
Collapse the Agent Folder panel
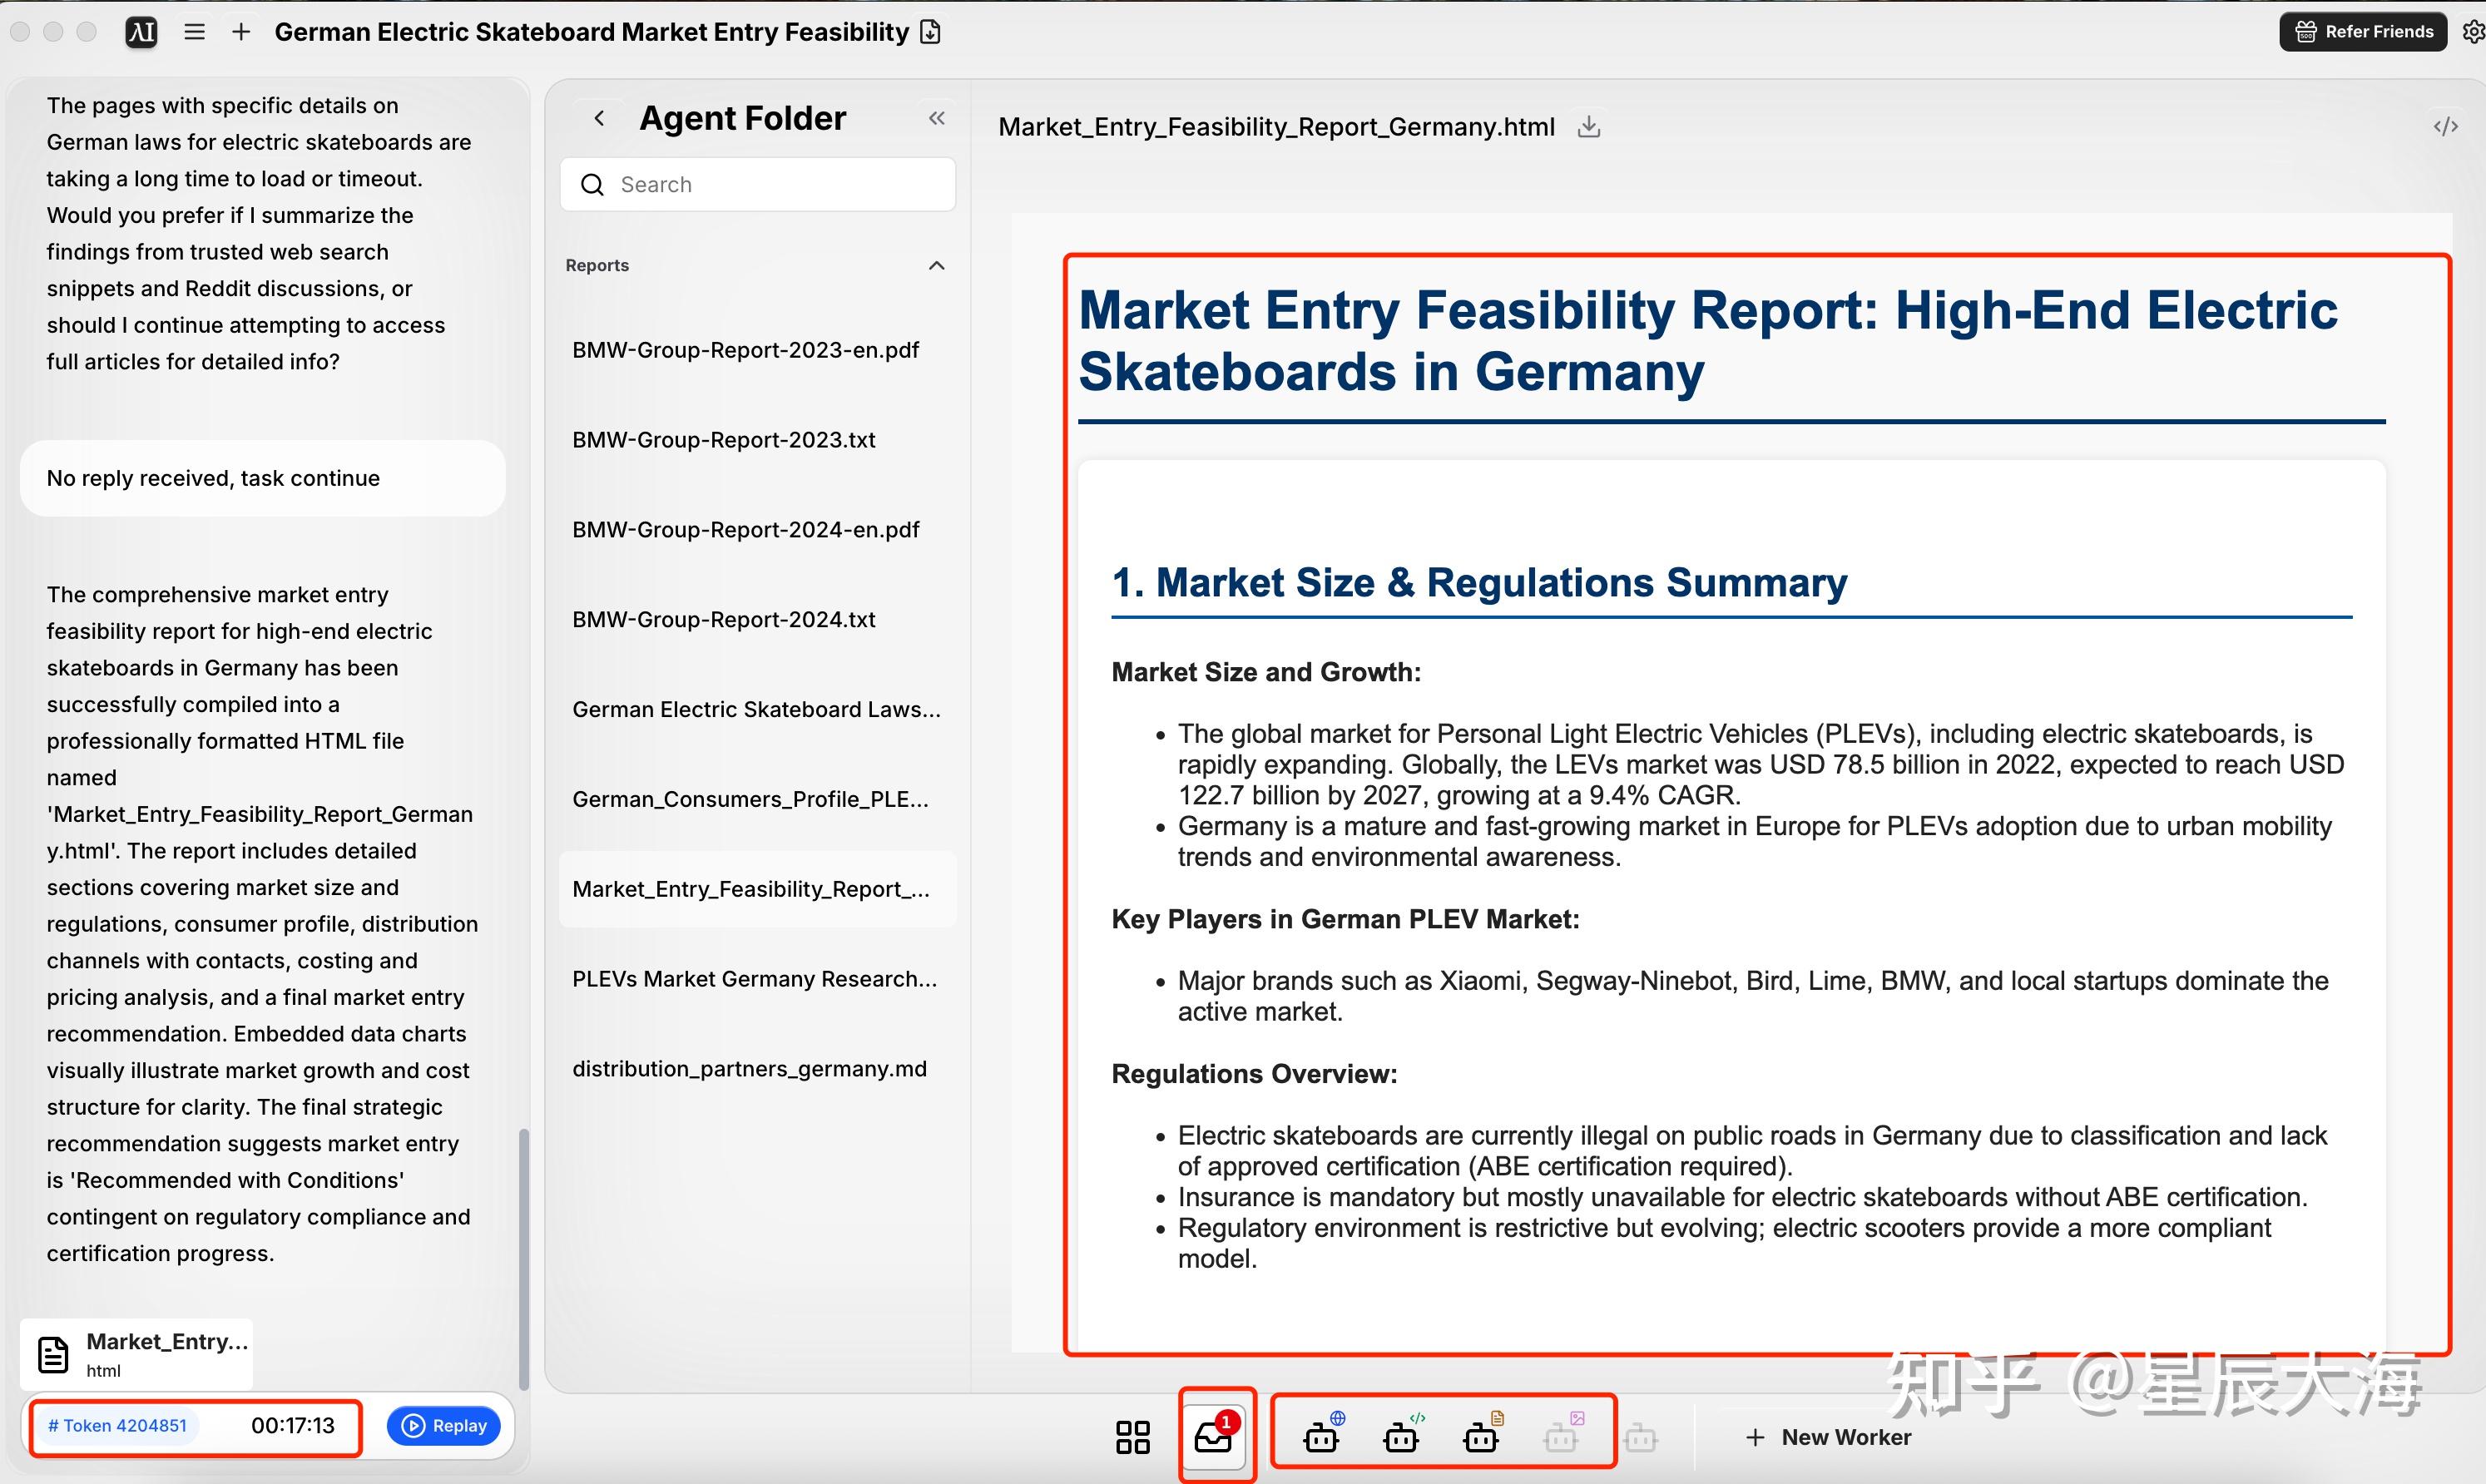coord(936,118)
